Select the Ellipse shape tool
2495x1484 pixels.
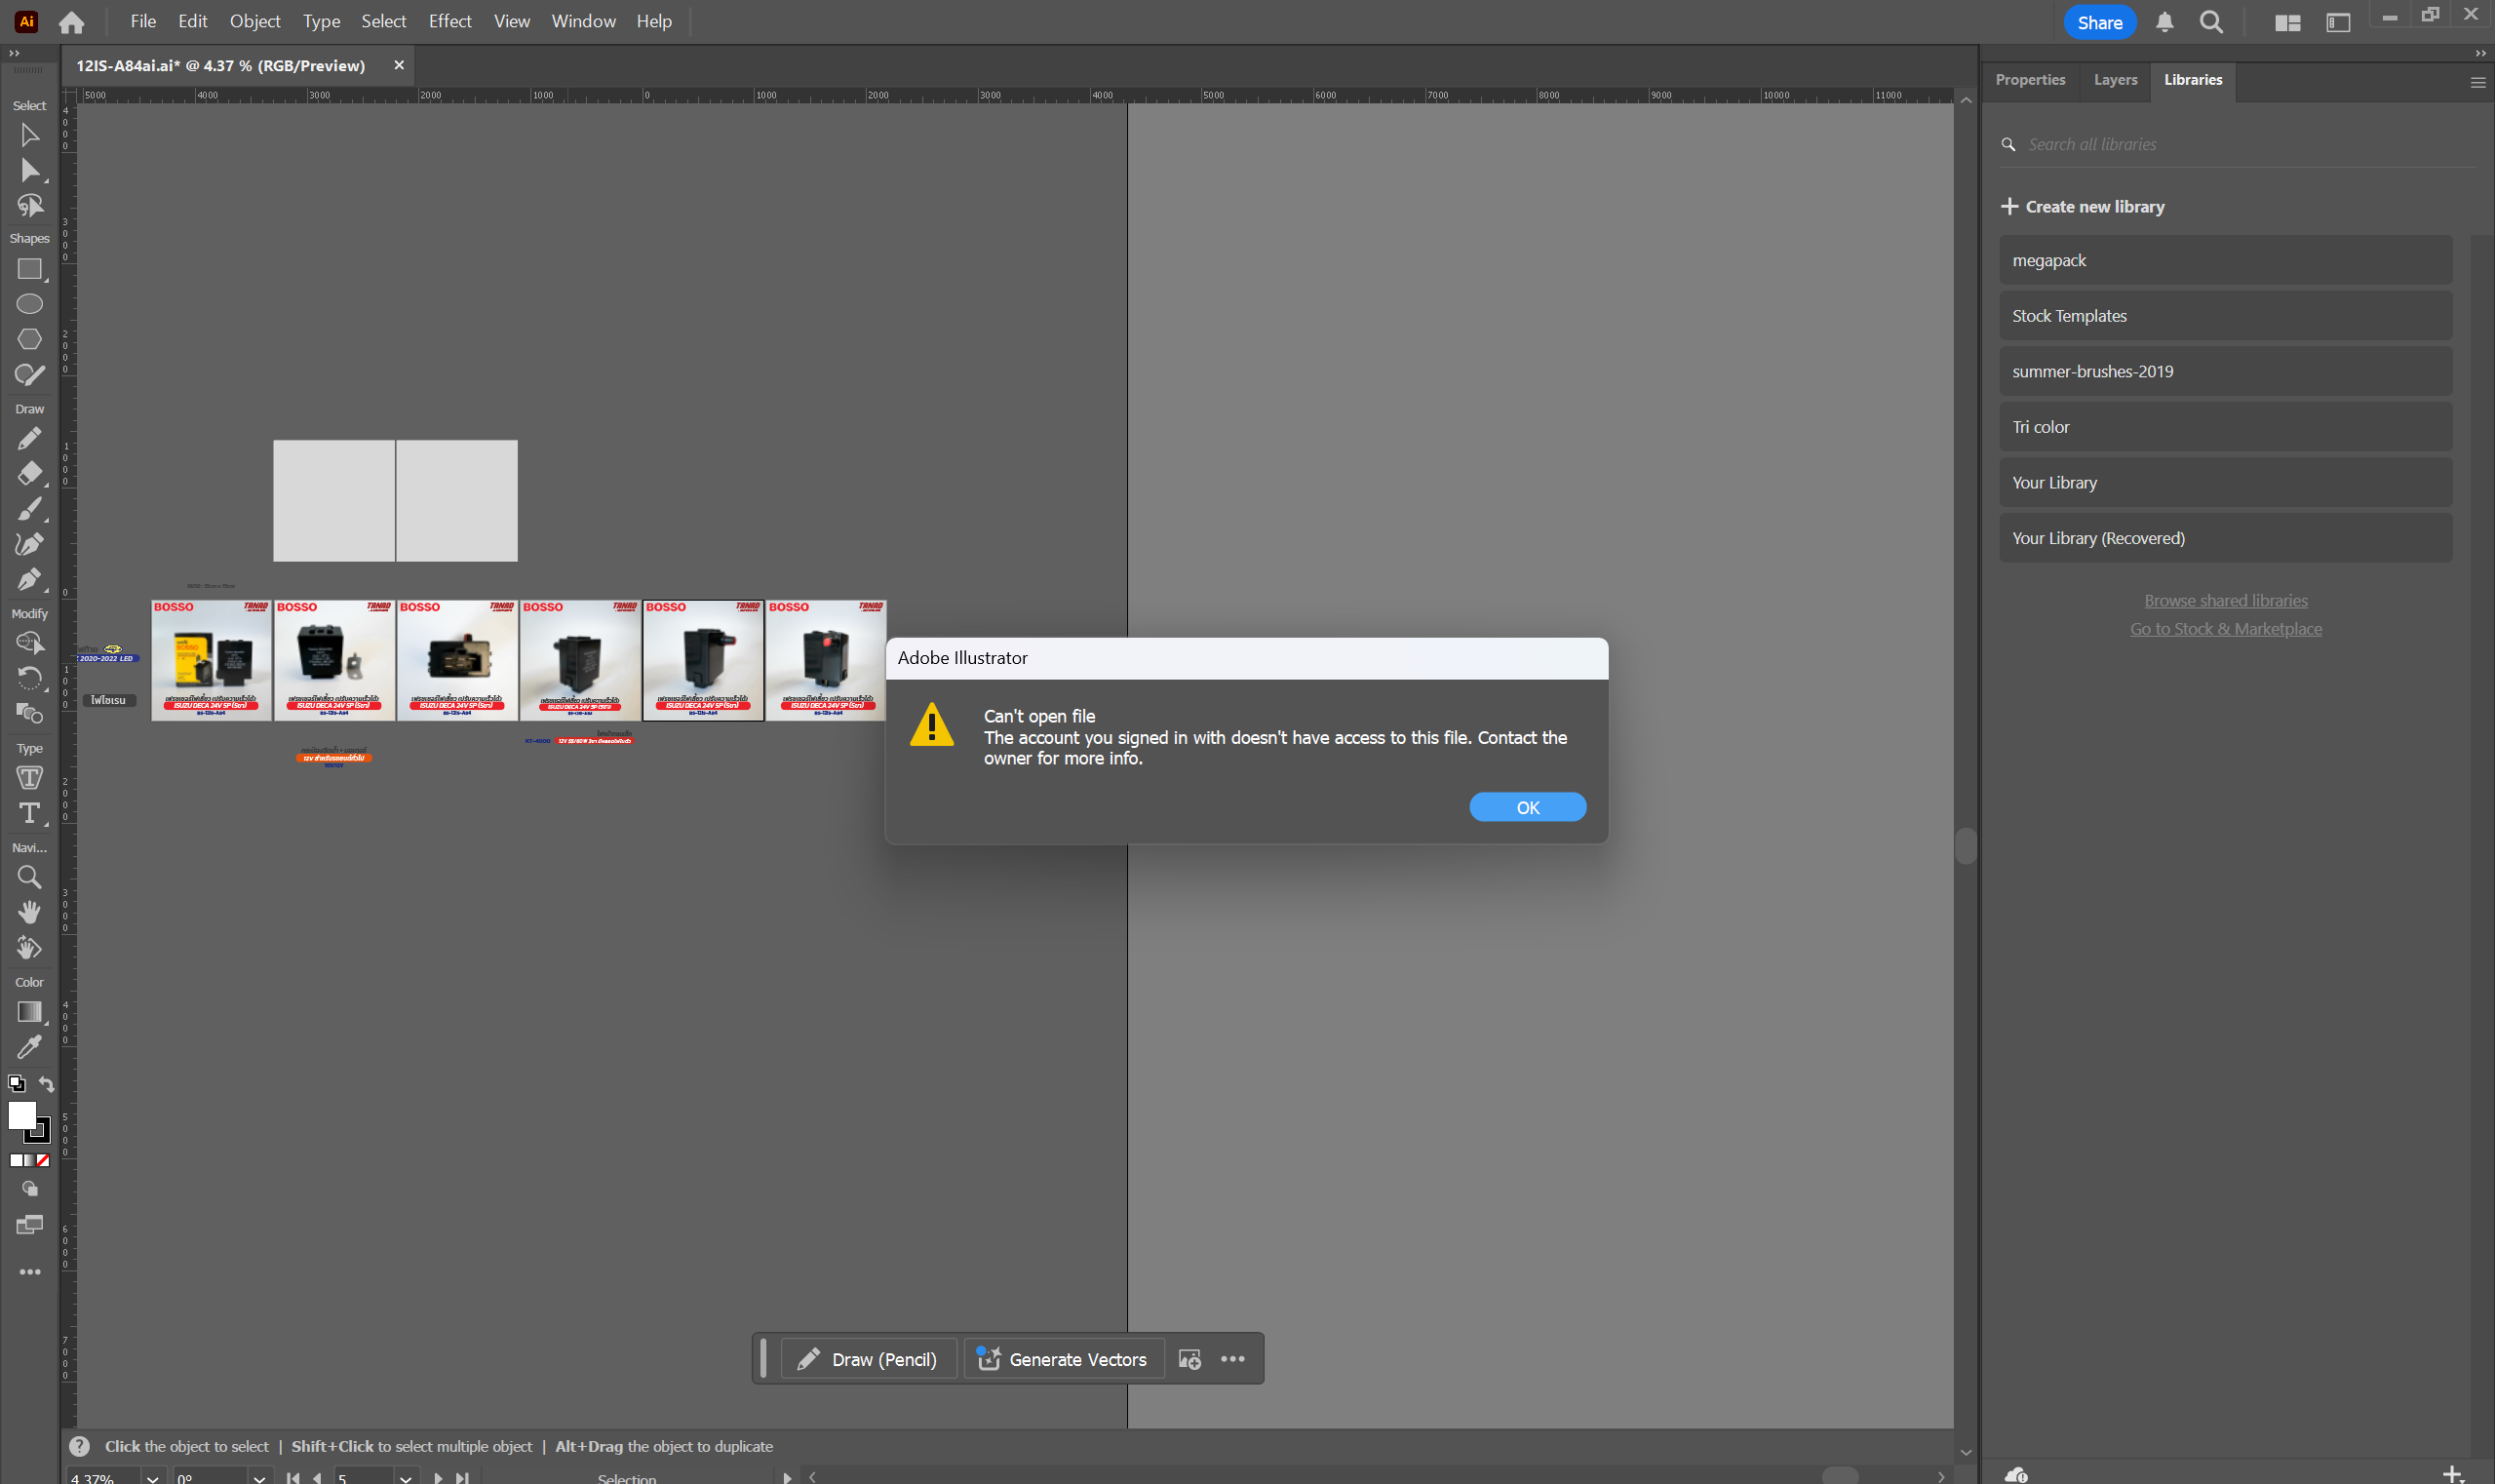coord(29,304)
